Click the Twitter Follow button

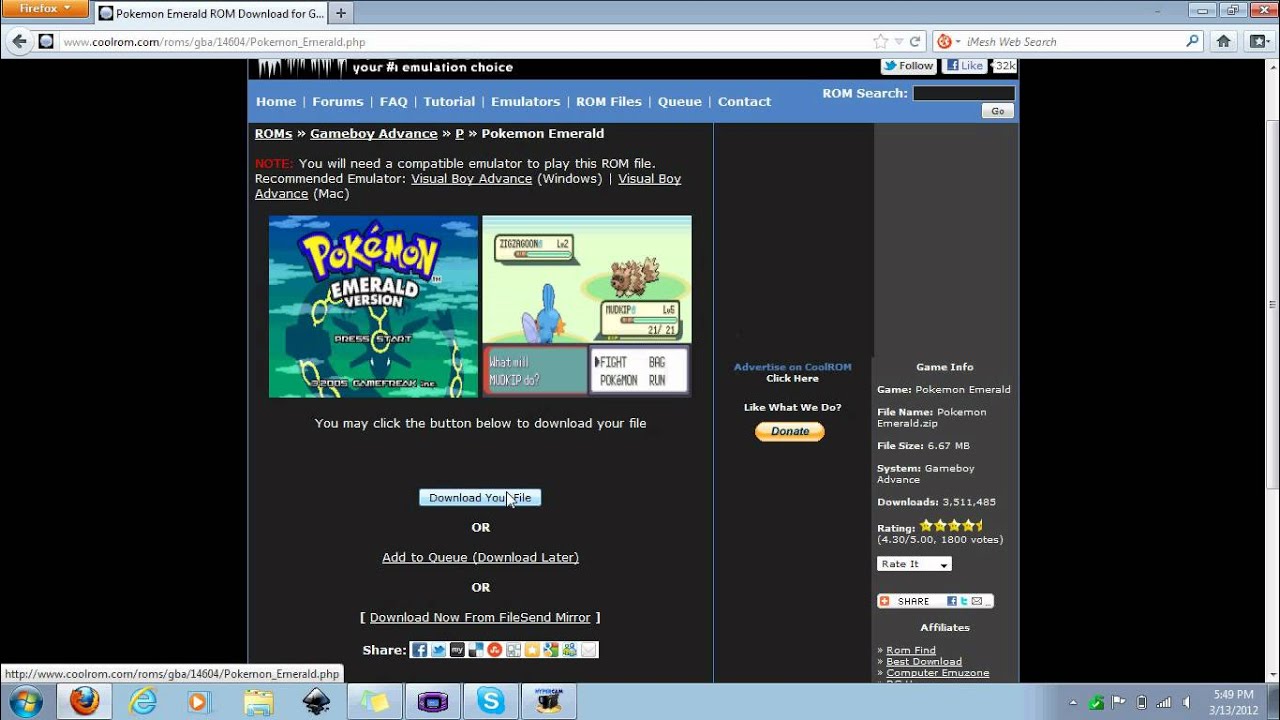tap(908, 66)
